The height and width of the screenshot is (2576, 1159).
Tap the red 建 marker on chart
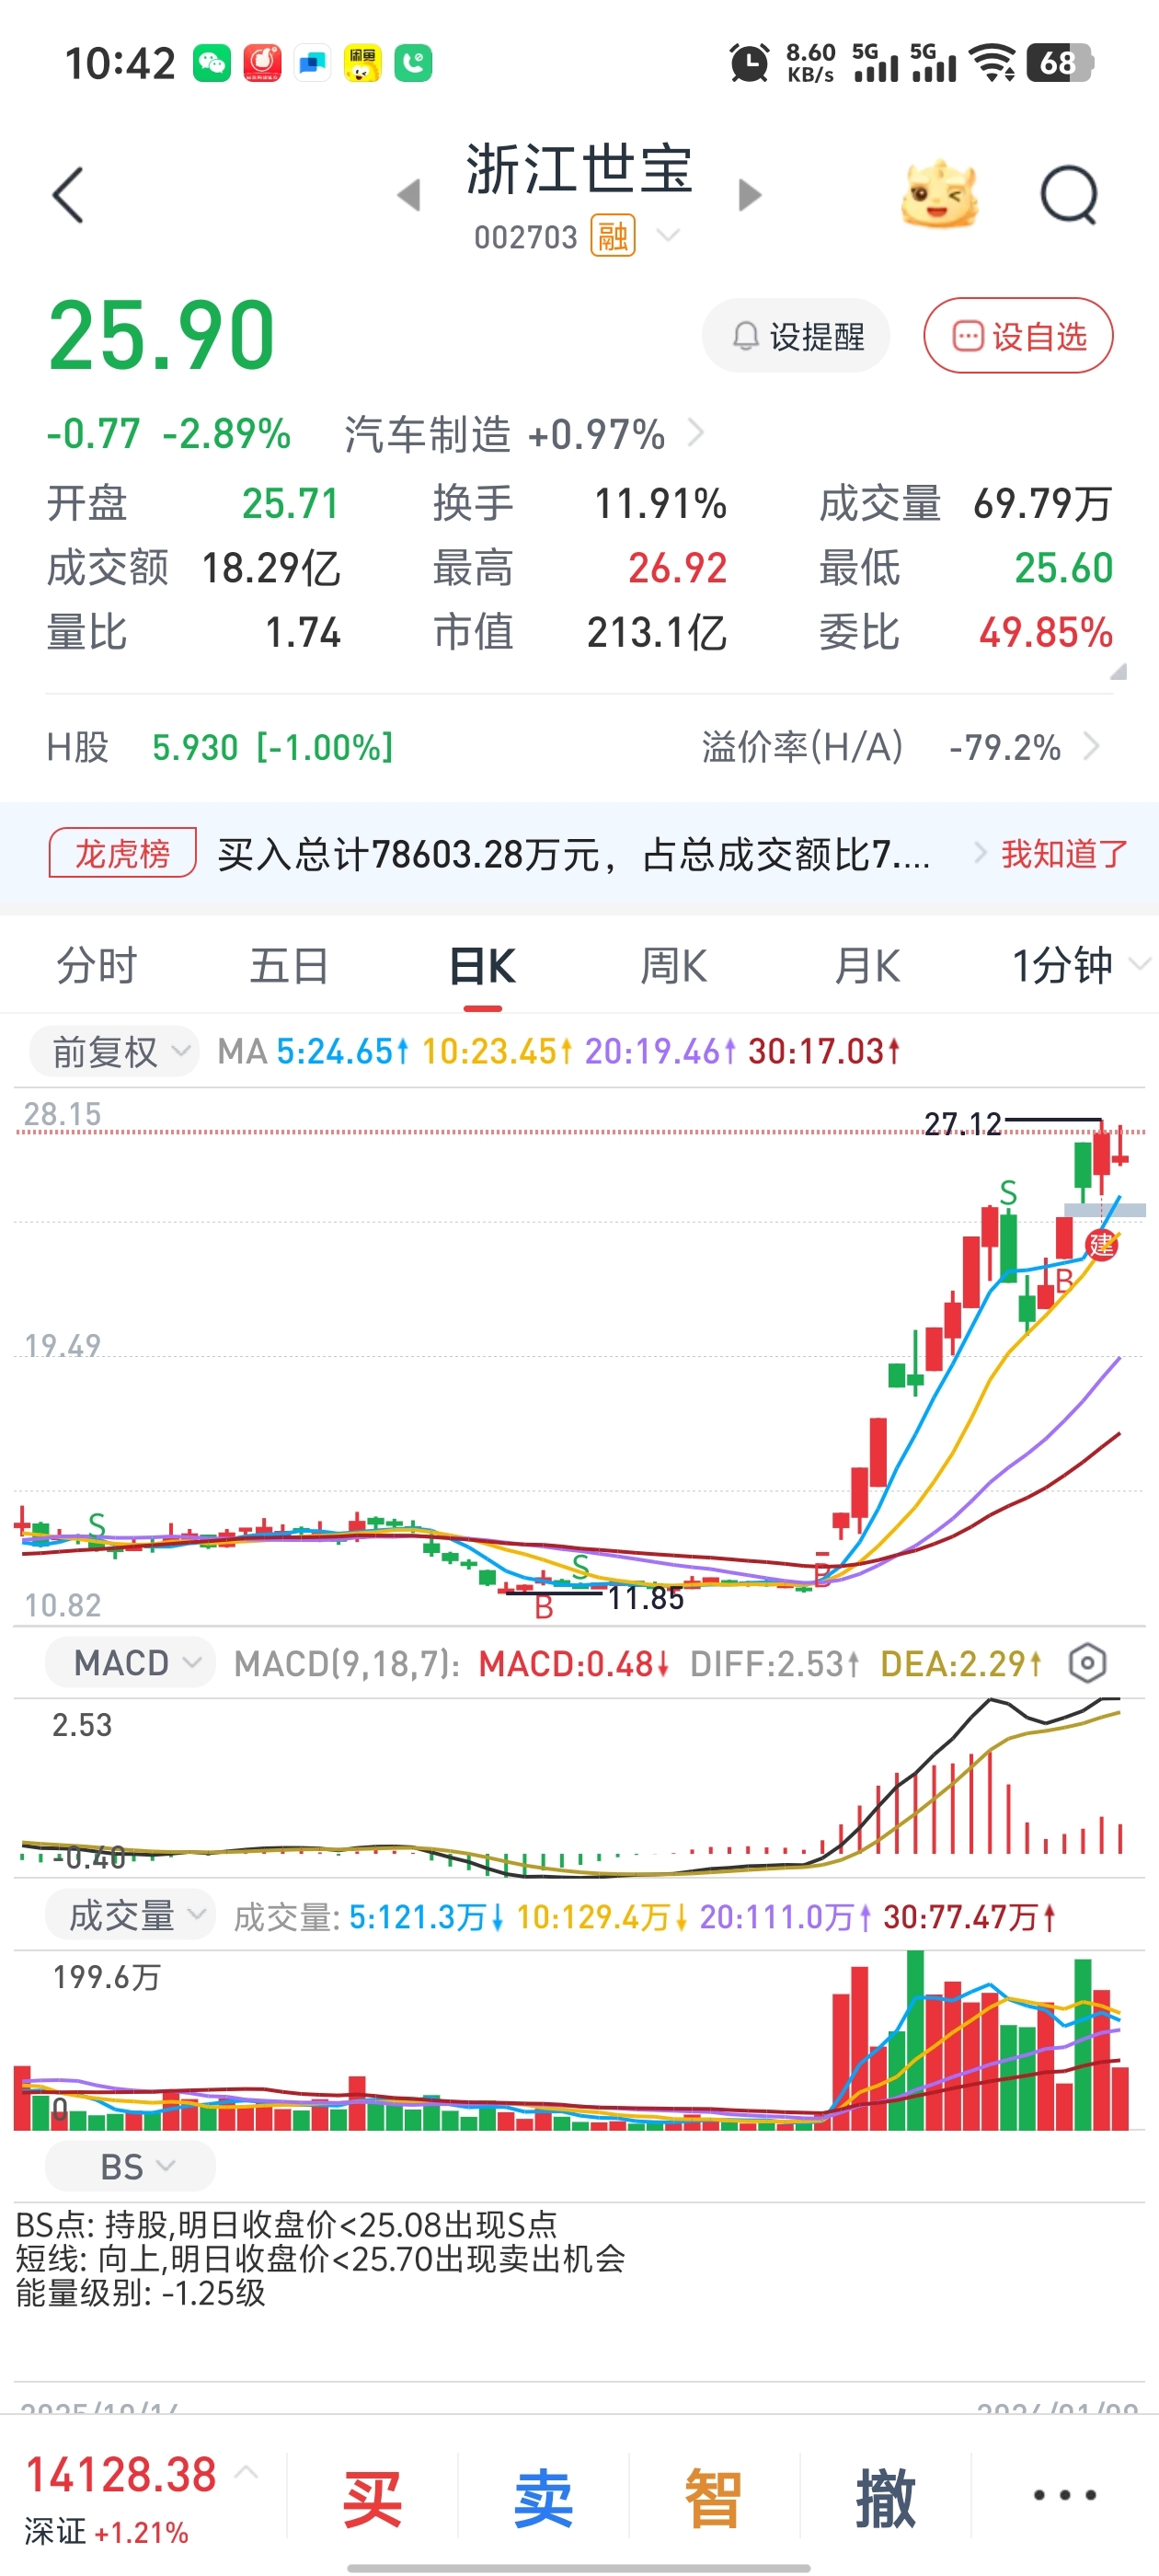coord(1101,1244)
